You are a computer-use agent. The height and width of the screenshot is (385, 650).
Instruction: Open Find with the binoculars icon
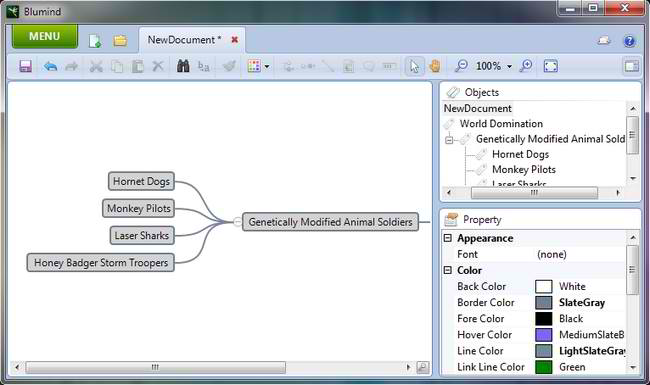pyautogui.click(x=183, y=66)
